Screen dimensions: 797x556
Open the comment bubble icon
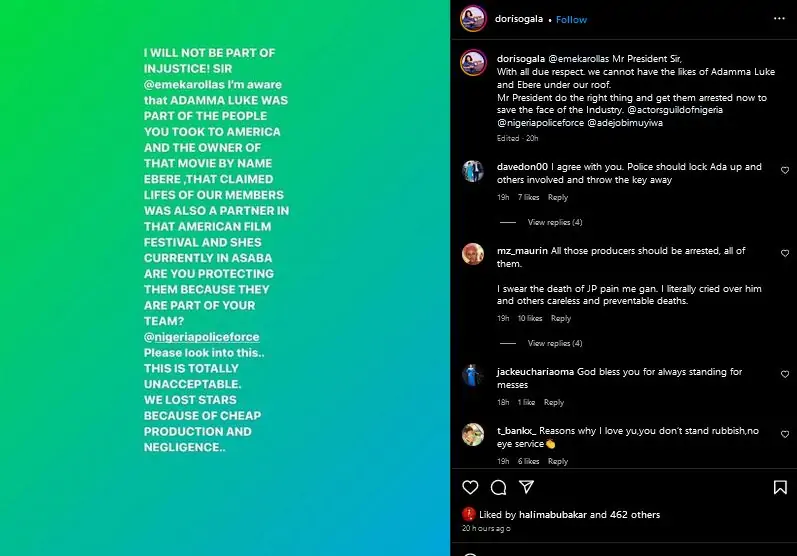coord(498,487)
